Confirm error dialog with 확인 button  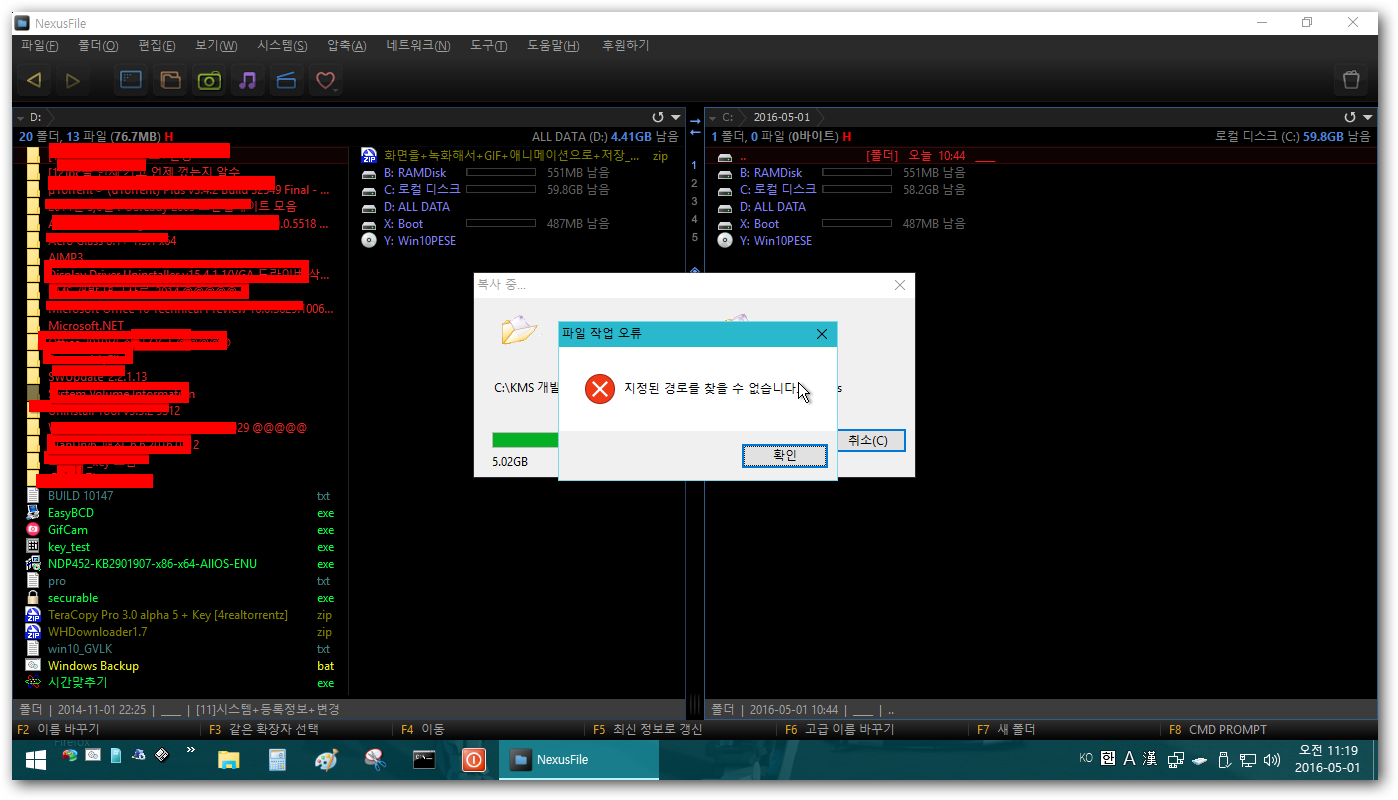pos(785,455)
